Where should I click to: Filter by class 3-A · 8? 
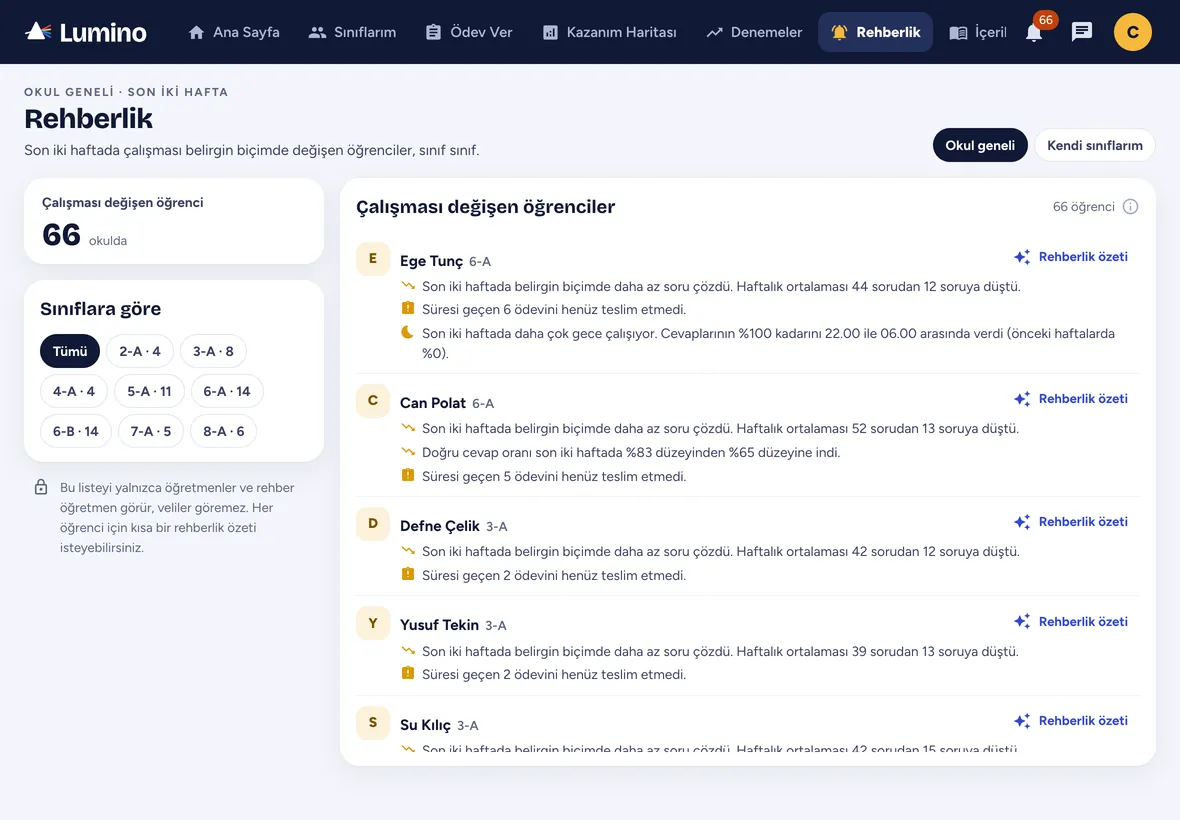pos(213,351)
